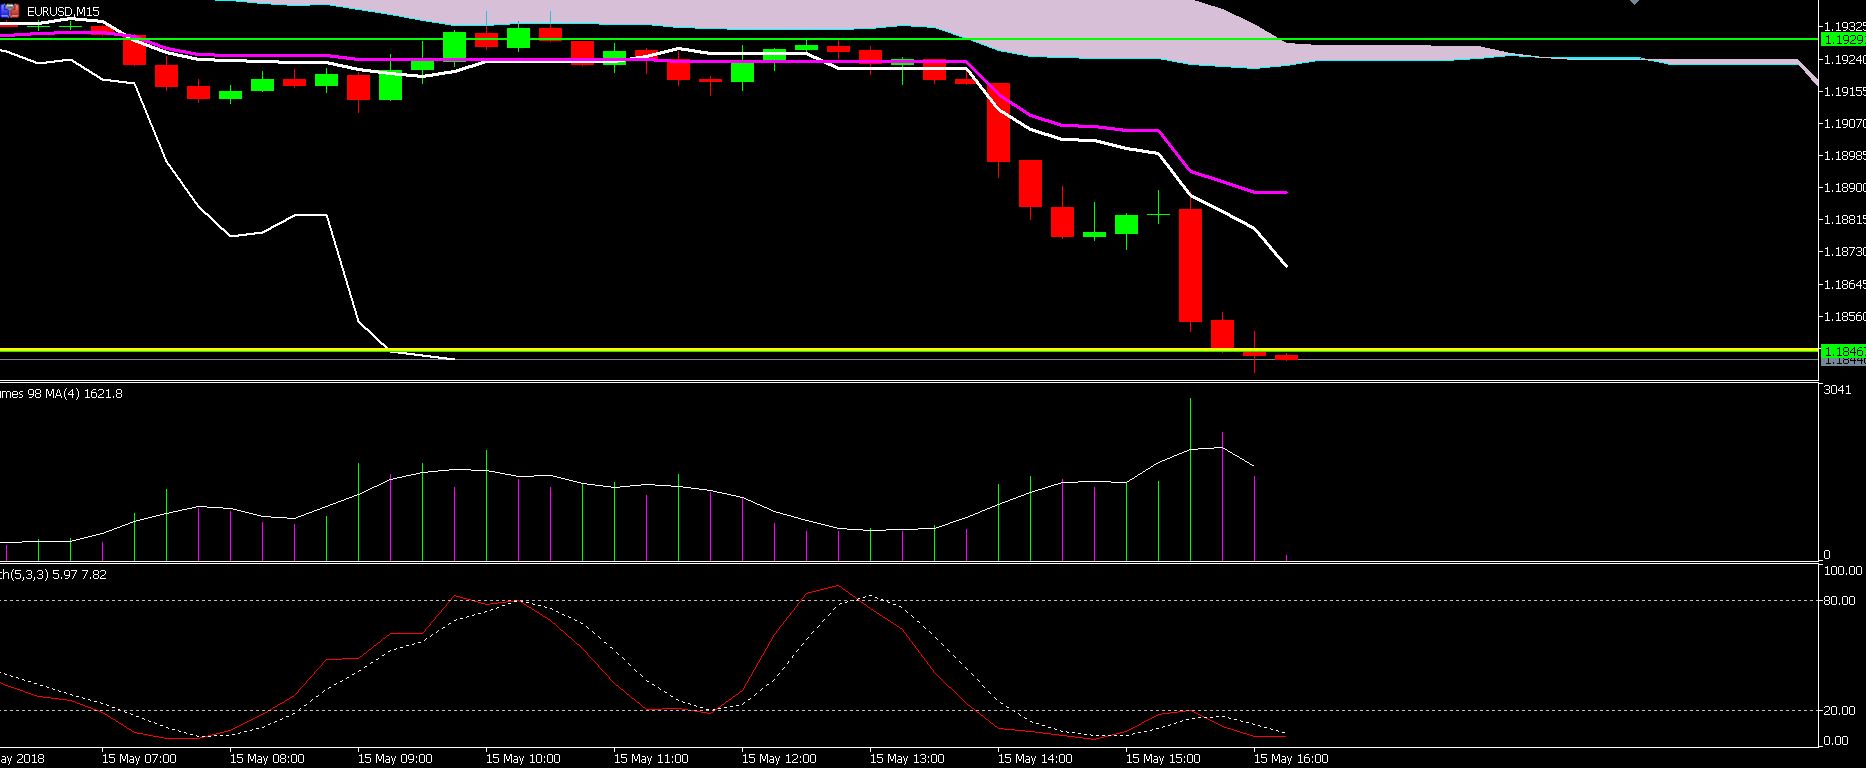Click the Stochastic (5,3,3) 5.97 7.82 label
This screenshot has width=1866, height=768.
[x=53, y=575]
